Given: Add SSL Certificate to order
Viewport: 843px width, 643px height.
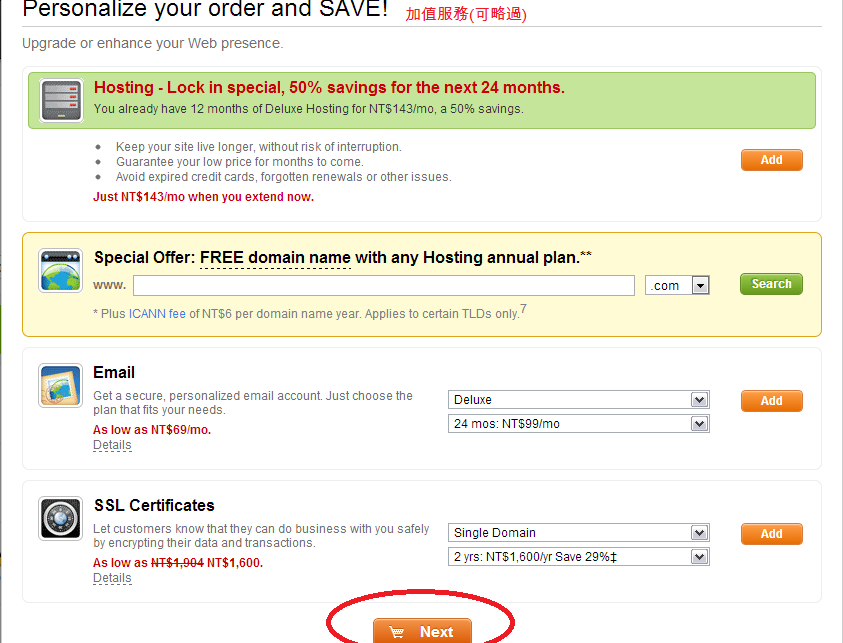Looking at the screenshot, I should point(771,534).
